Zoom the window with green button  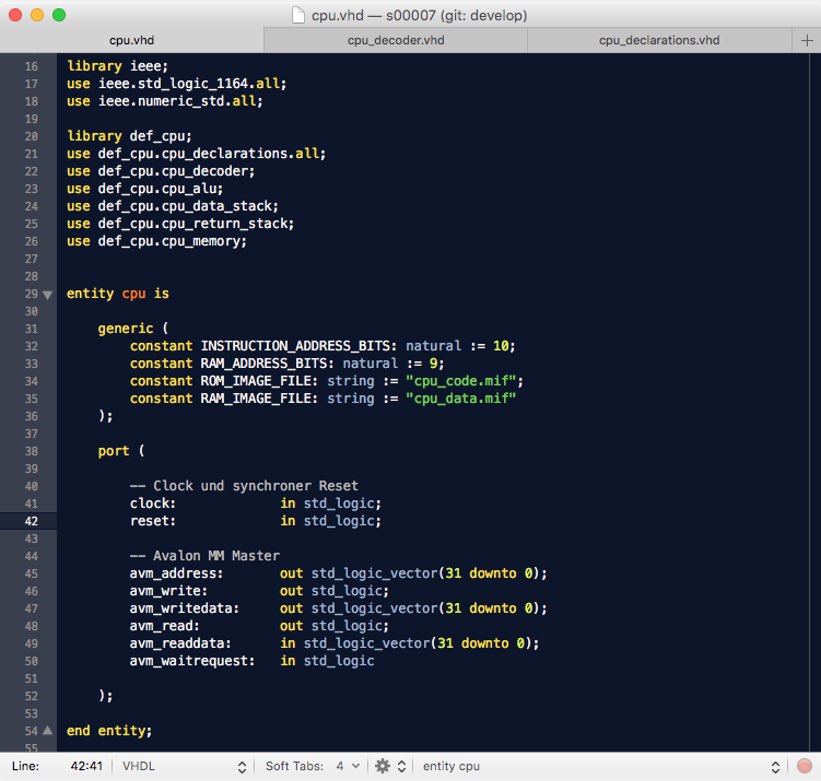[59, 15]
